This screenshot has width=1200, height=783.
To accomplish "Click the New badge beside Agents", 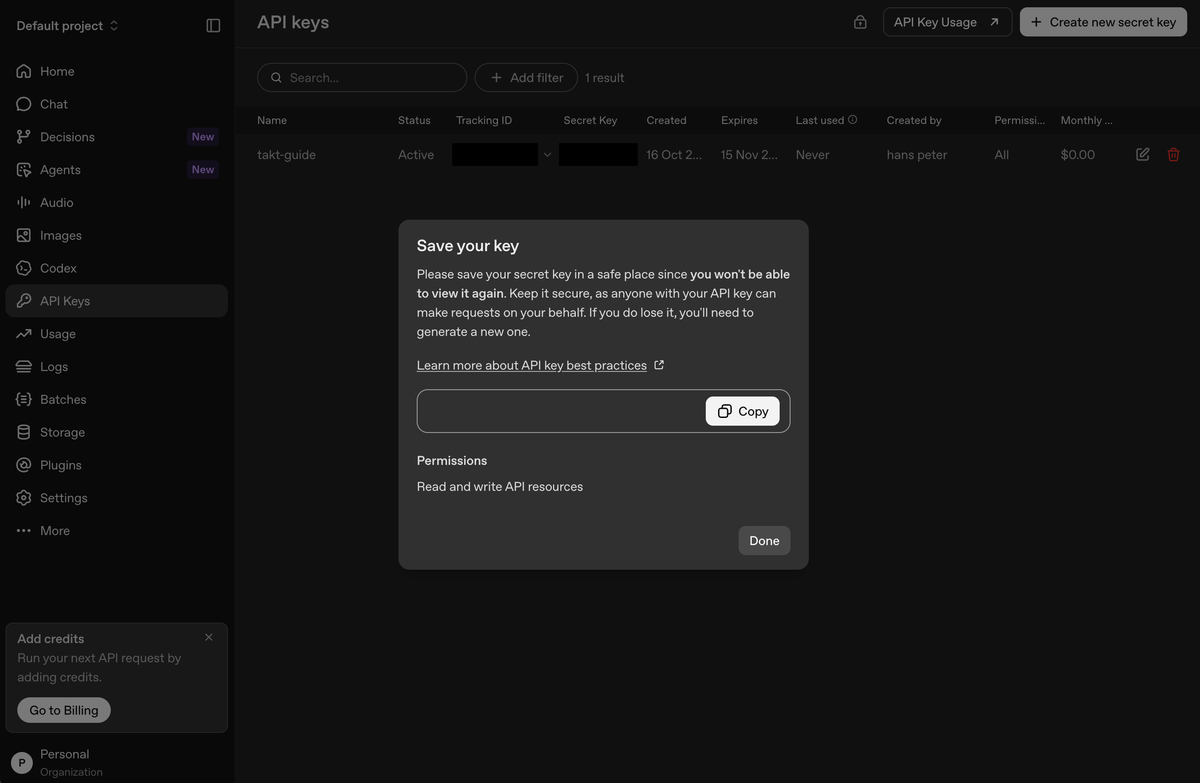I will click(x=203, y=170).
